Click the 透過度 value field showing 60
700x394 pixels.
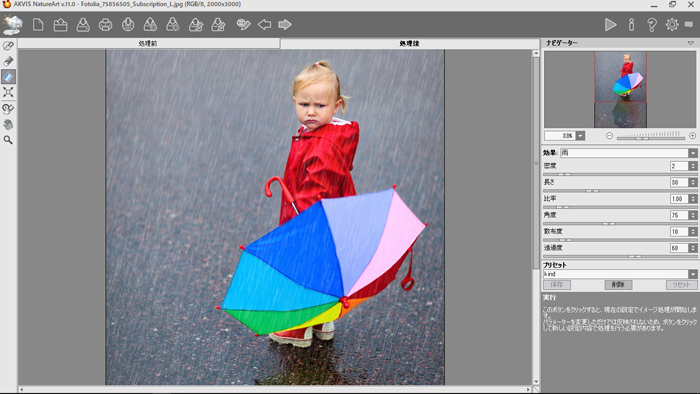(679, 248)
